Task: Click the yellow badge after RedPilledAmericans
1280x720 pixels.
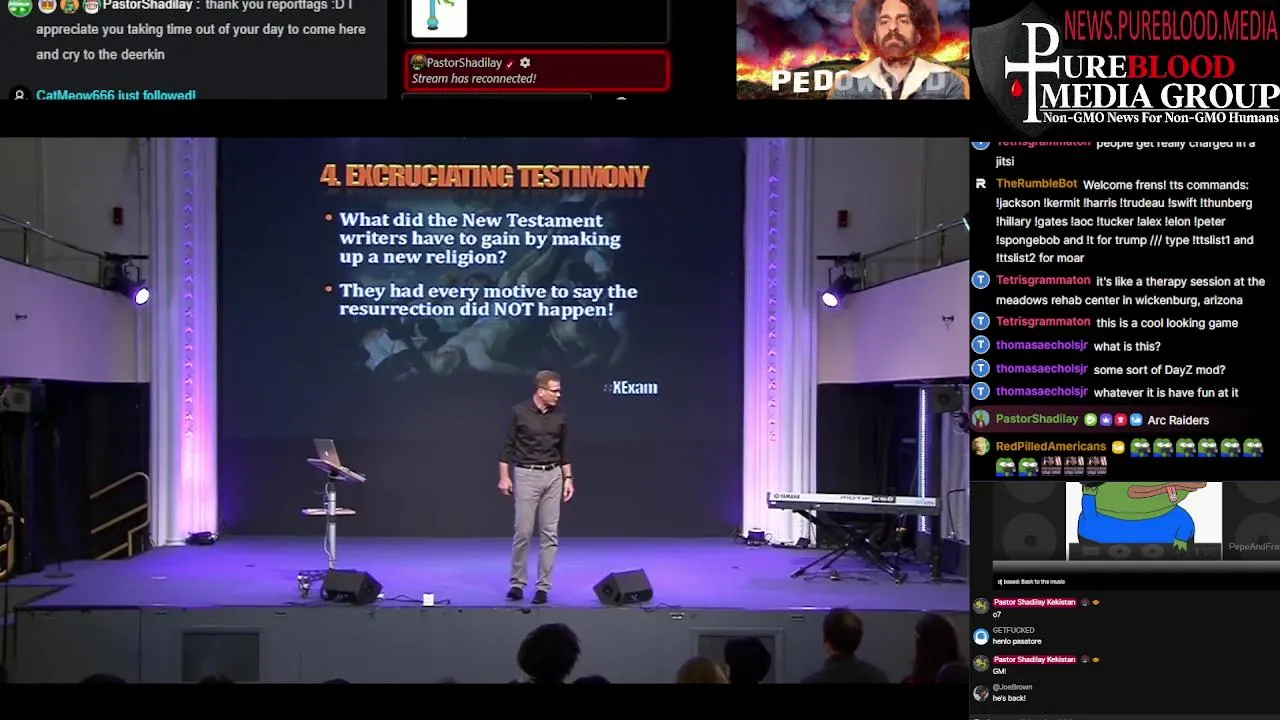Action: click(1118, 447)
